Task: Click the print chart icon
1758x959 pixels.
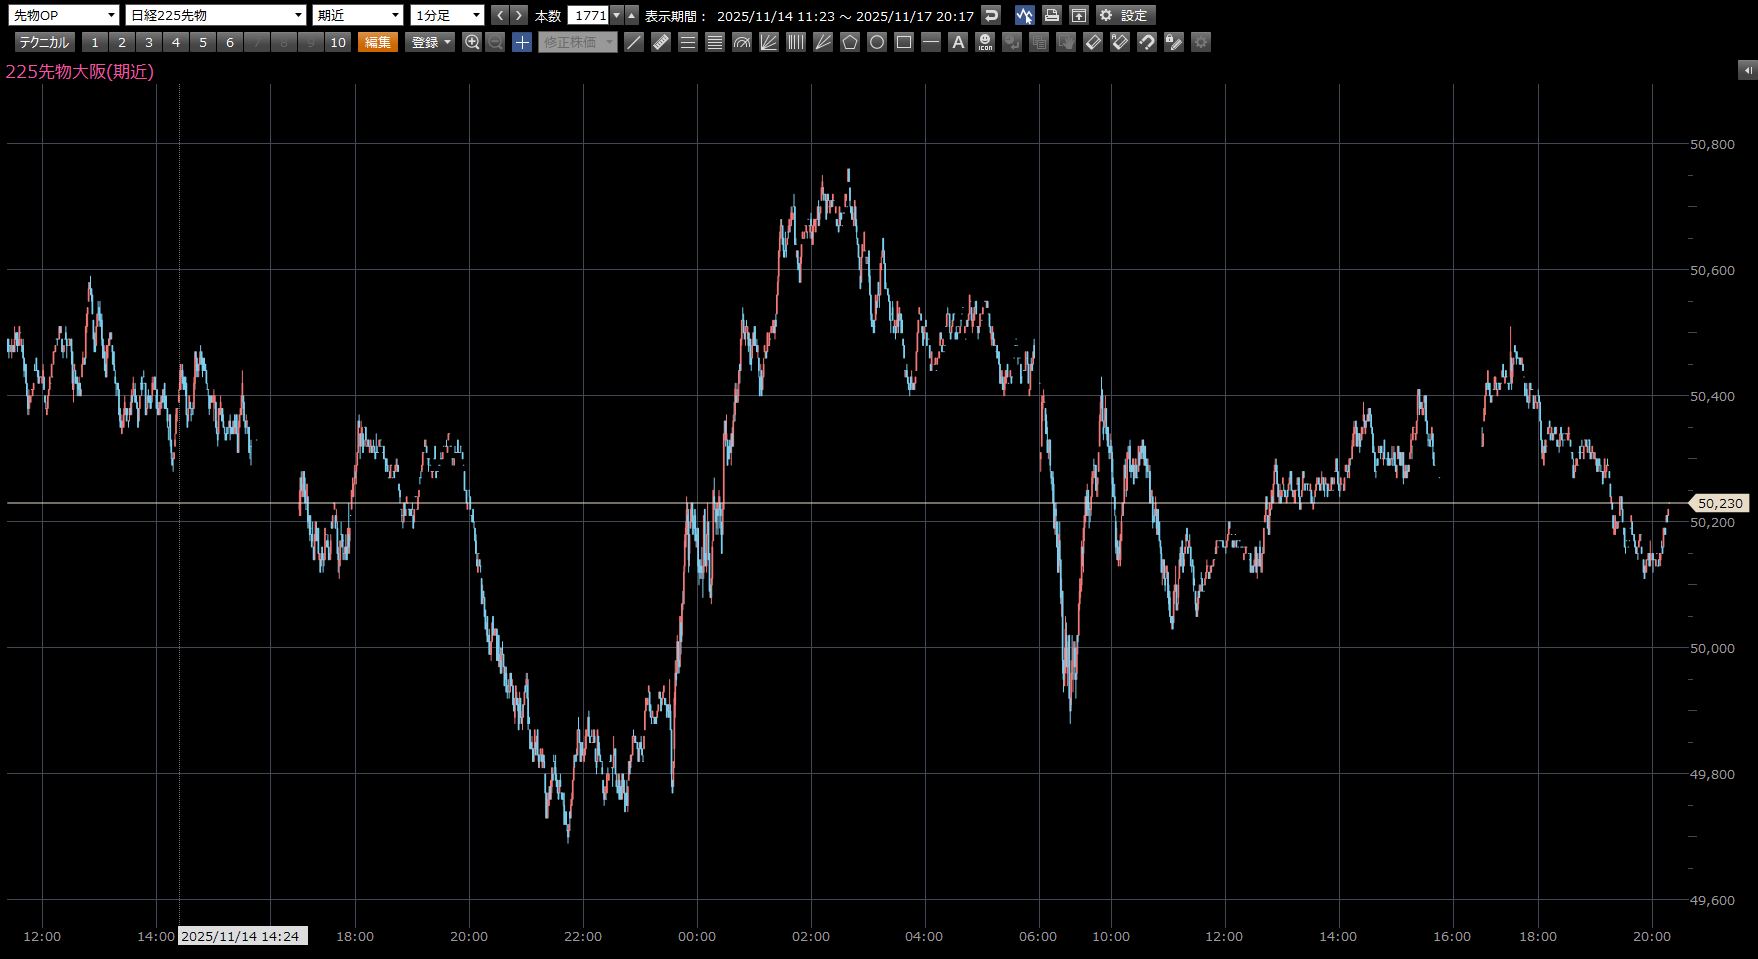Action: coord(1051,15)
